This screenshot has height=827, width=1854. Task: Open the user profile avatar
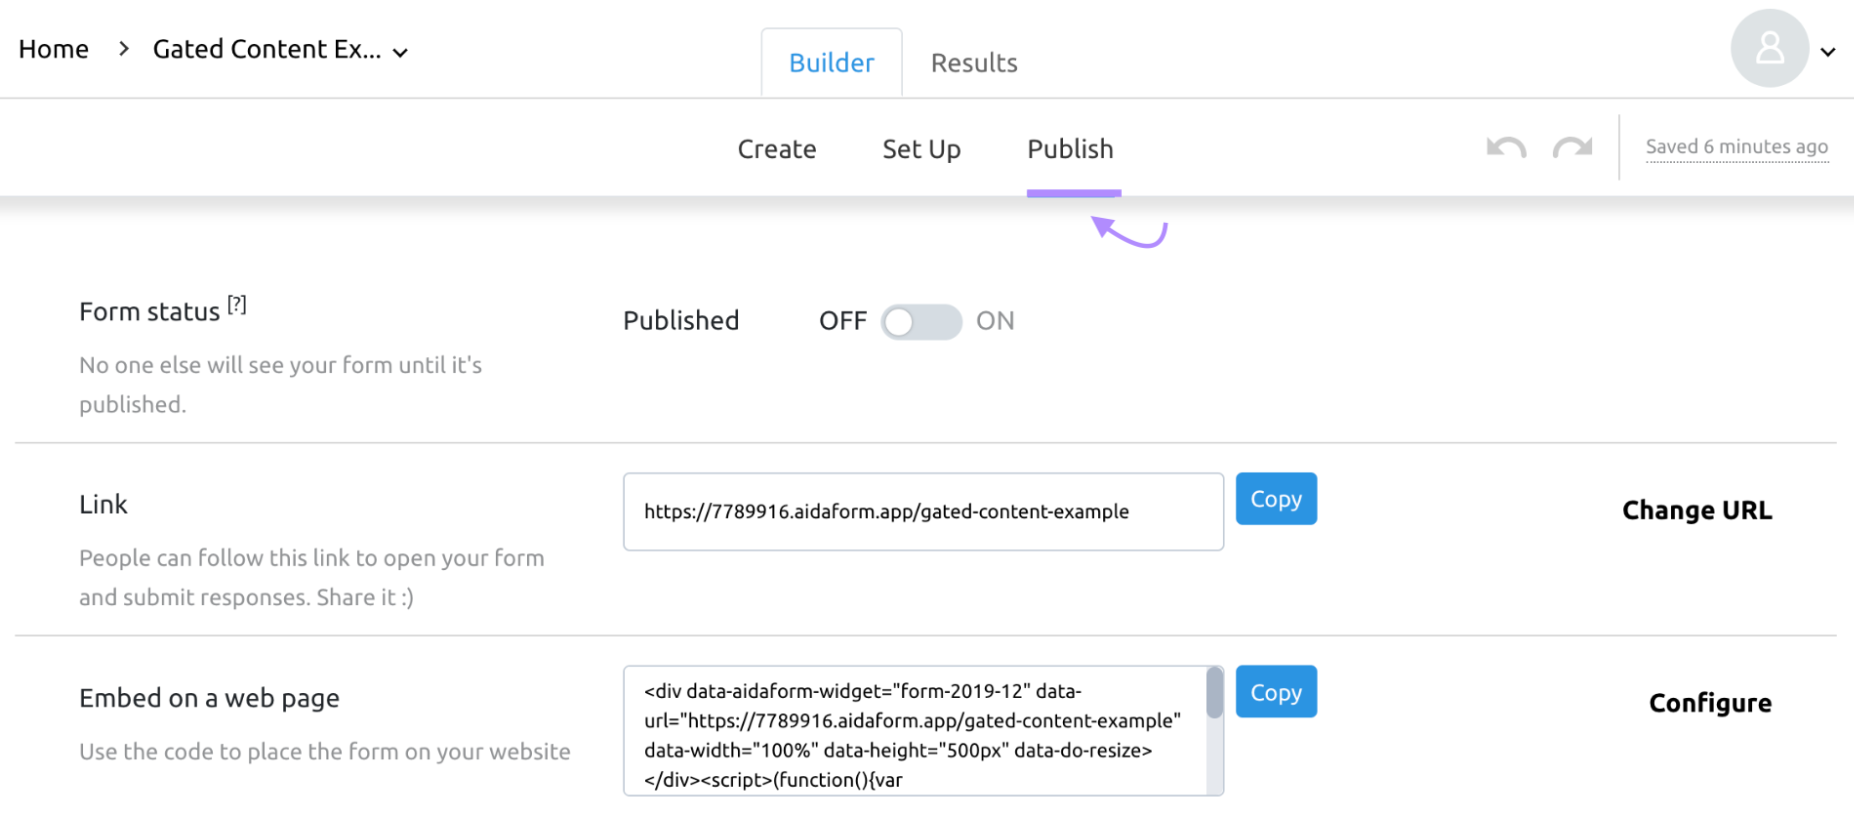pyautogui.click(x=1769, y=49)
